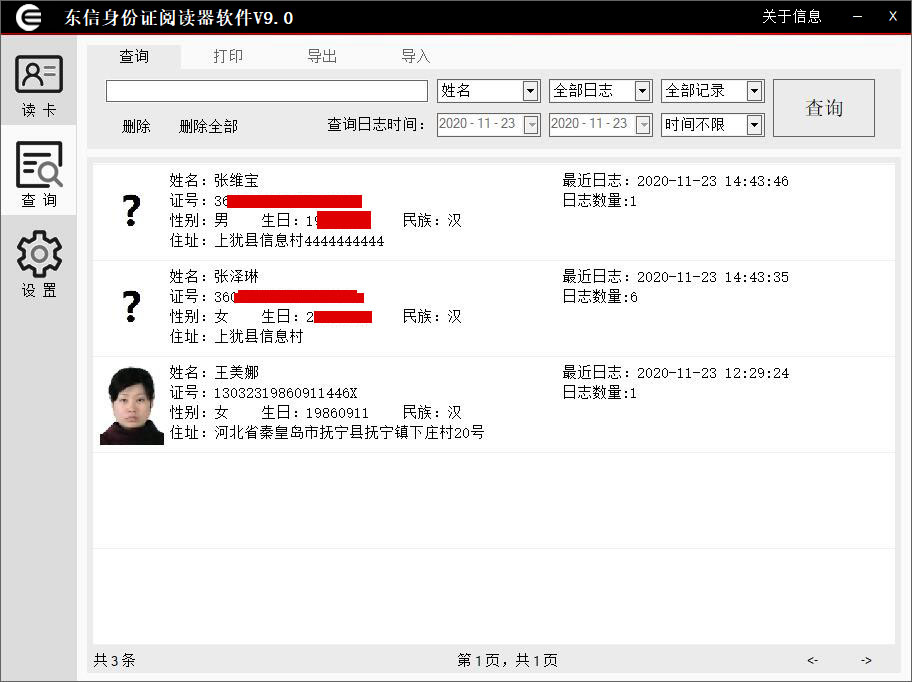Click the question mark placeholder for 张泽琳
Viewport: 912px width, 682px height.
click(x=131, y=307)
